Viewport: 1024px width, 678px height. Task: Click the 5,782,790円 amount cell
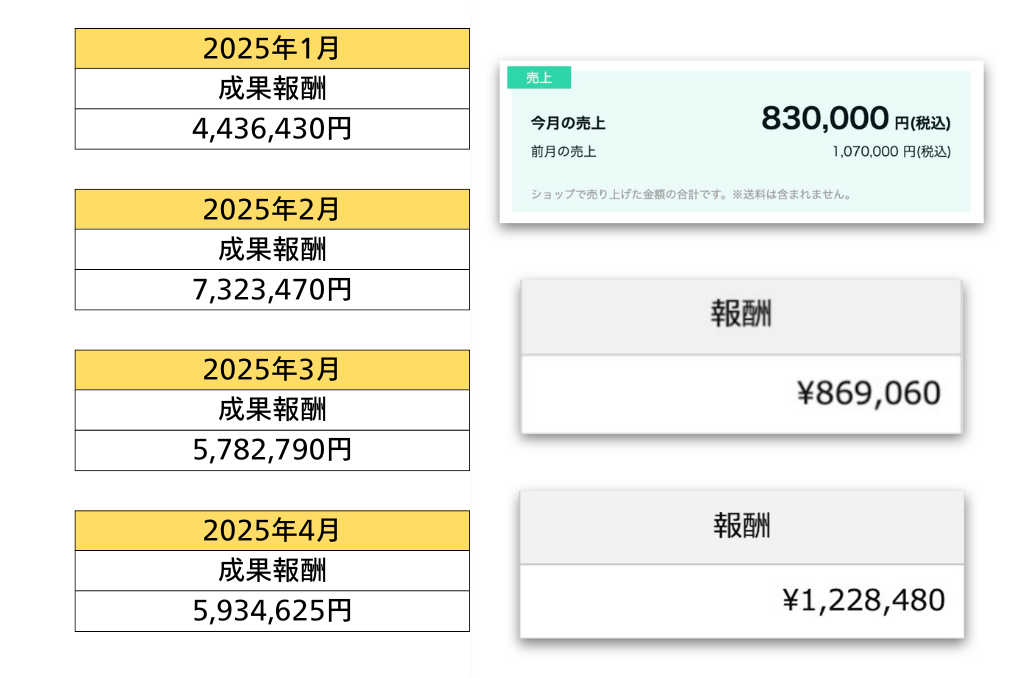click(x=272, y=450)
